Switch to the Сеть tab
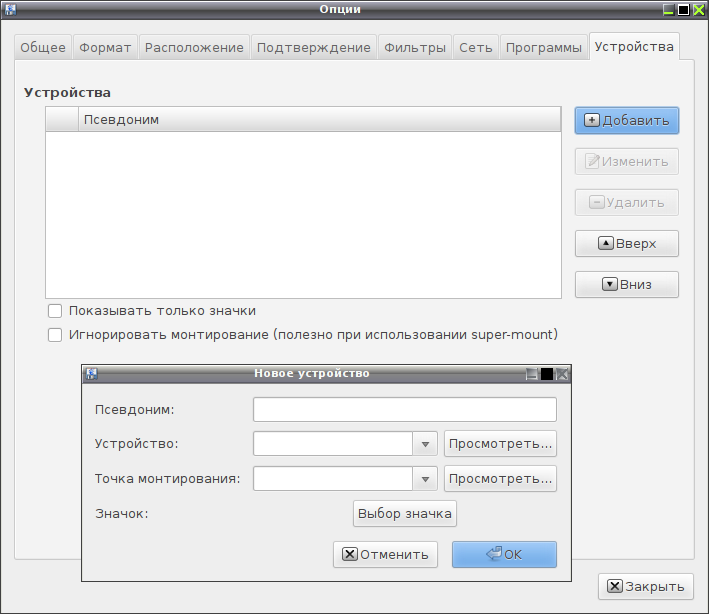The height and width of the screenshot is (614, 709). pyautogui.click(x=476, y=47)
